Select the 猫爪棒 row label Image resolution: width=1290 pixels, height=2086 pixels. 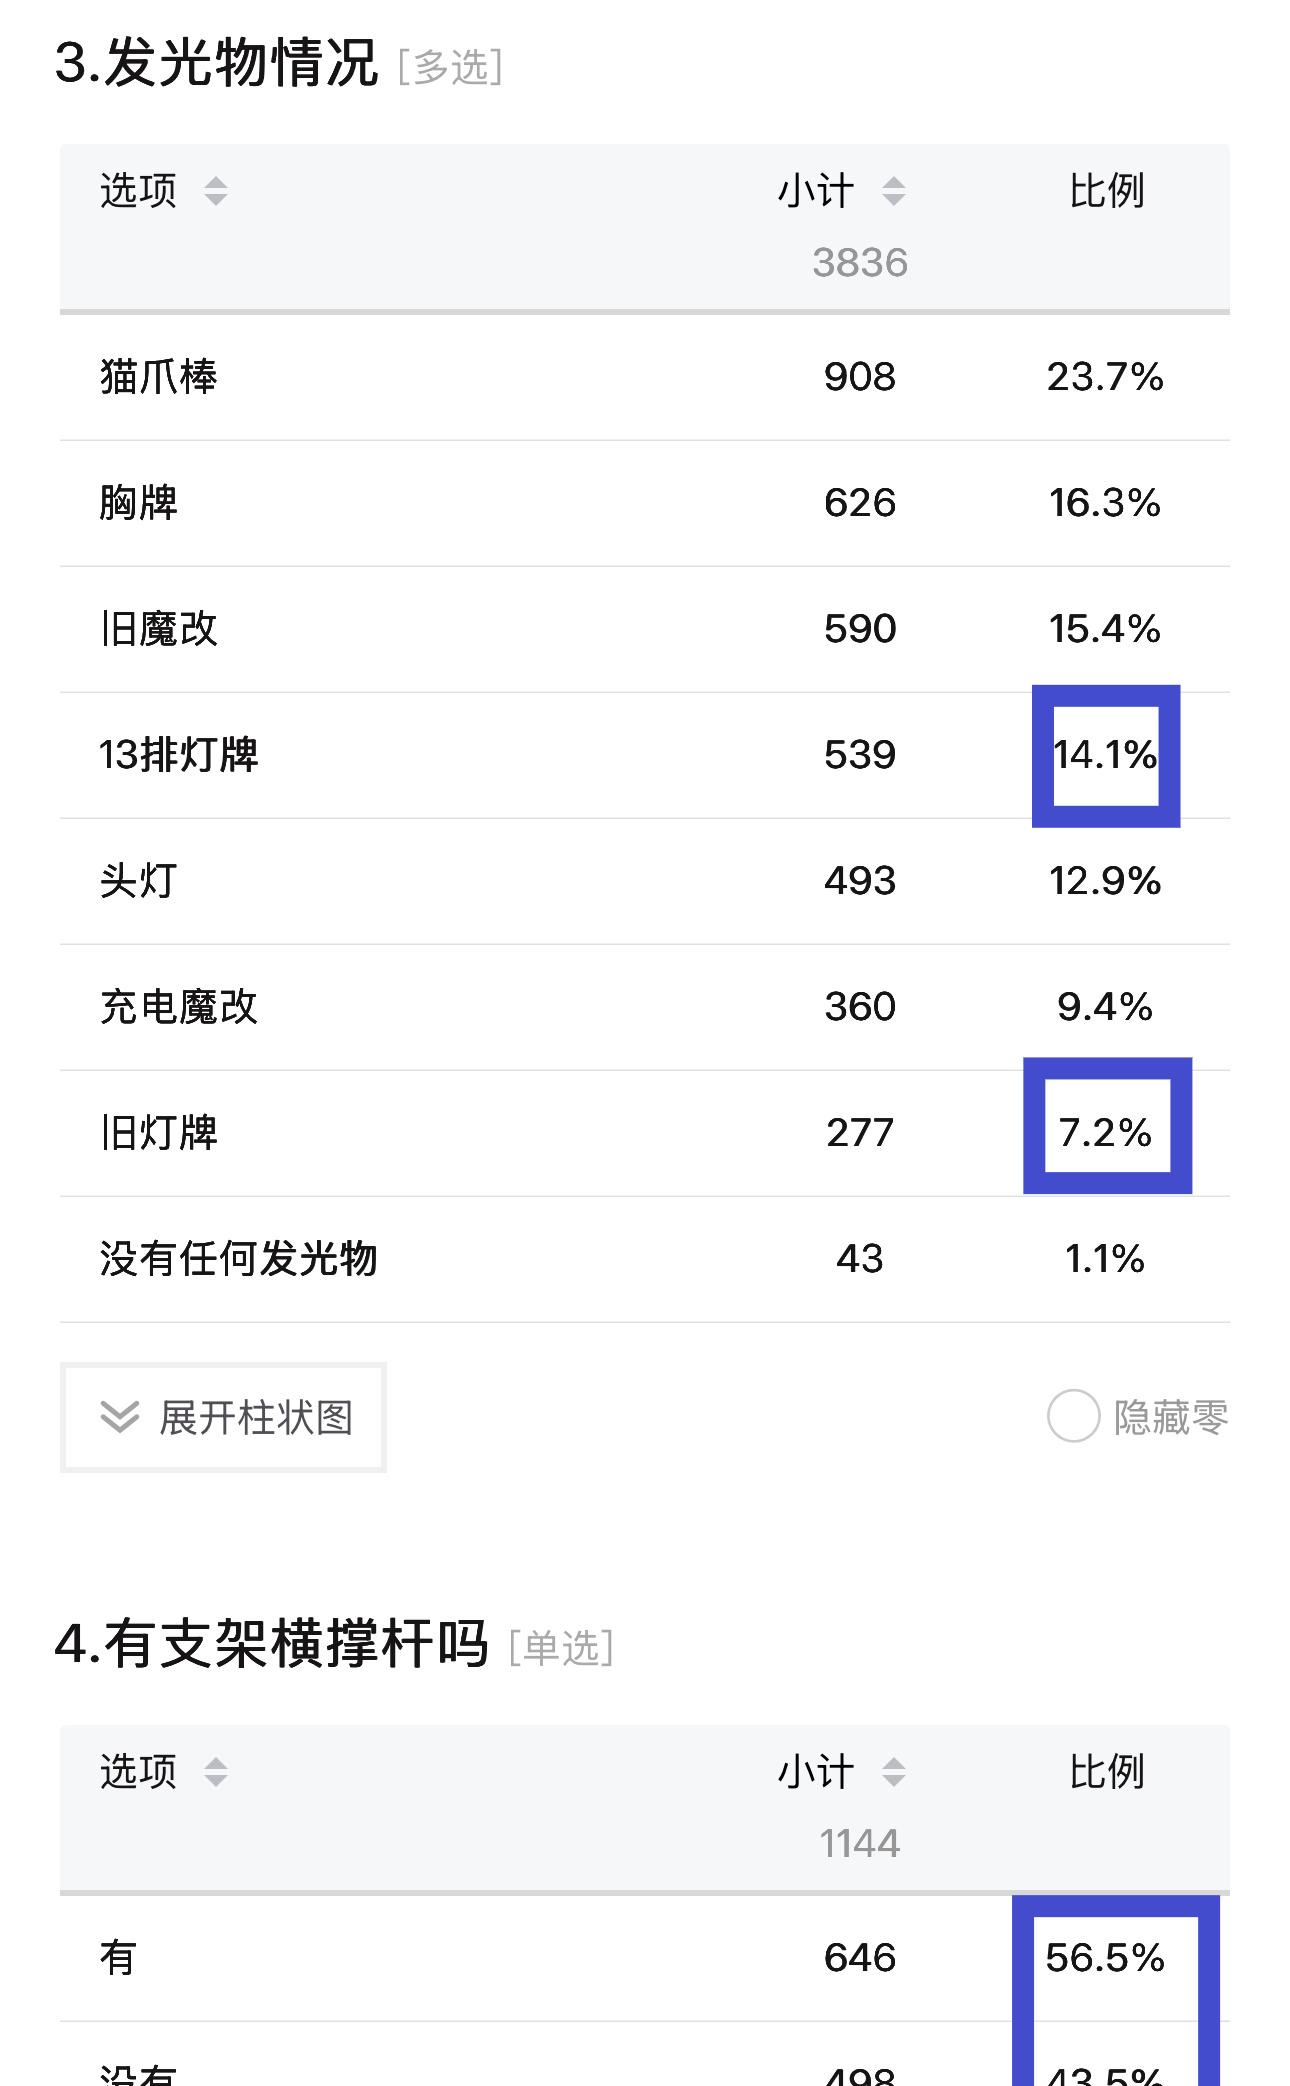(159, 377)
